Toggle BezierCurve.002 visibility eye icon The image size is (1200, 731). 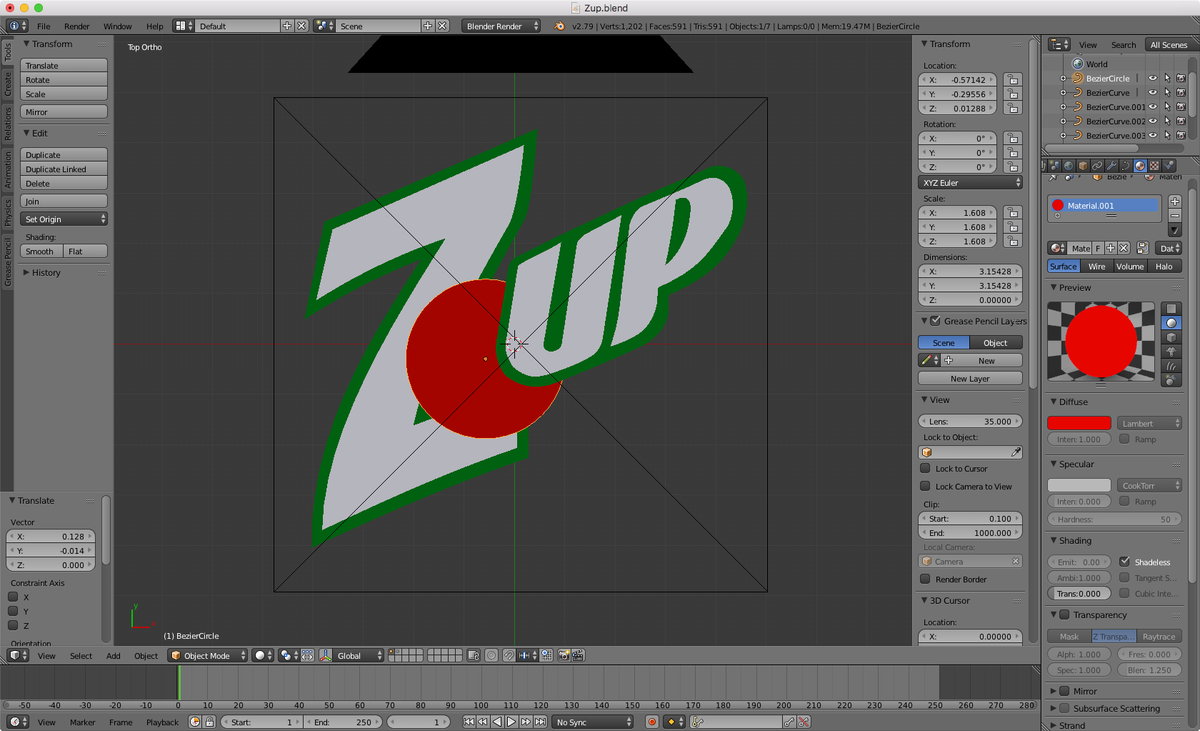tap(1153, 121)
